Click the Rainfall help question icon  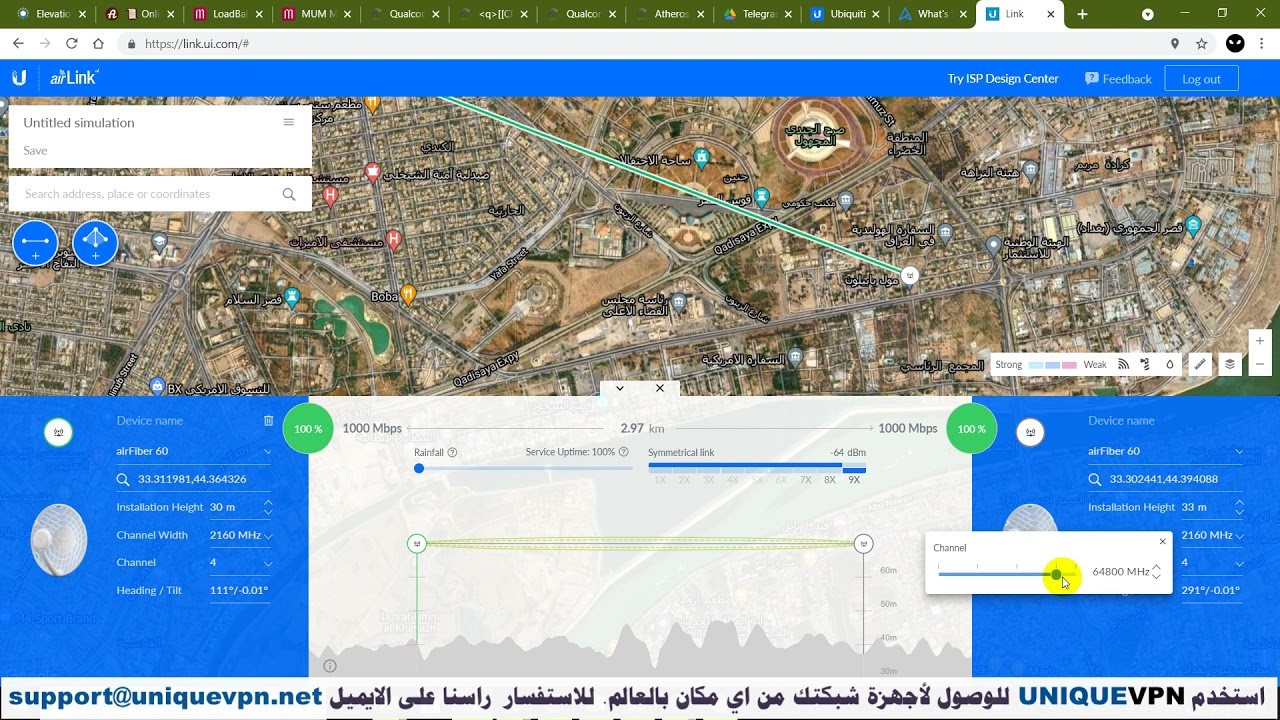tap(452, 453)
